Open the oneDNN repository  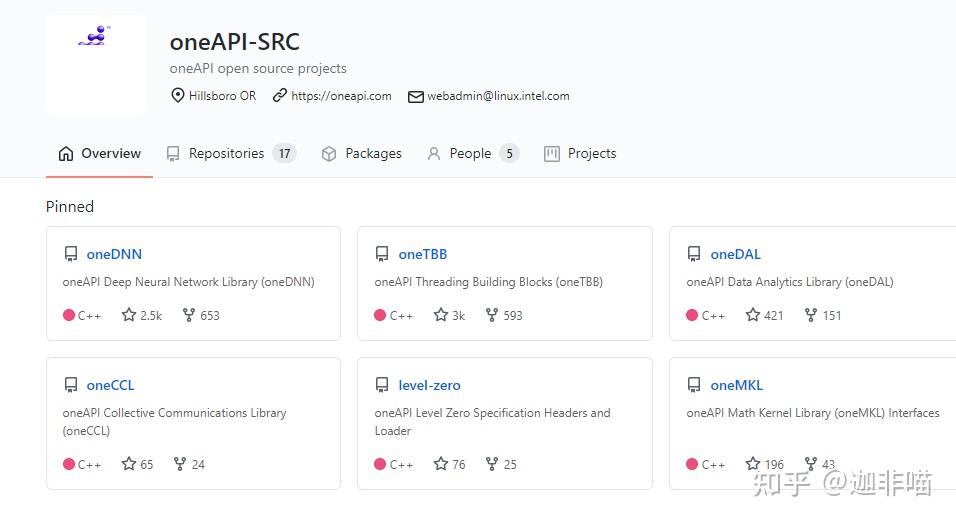tap(114, 254)
